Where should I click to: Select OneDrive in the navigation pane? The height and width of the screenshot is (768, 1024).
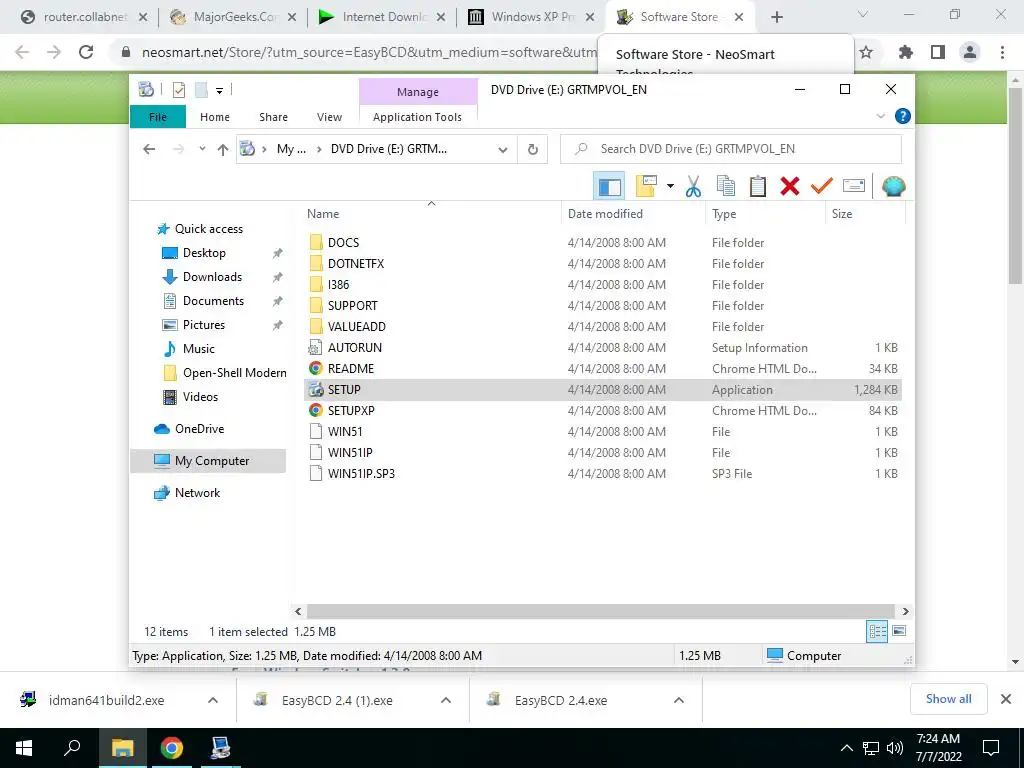point(199,429)
